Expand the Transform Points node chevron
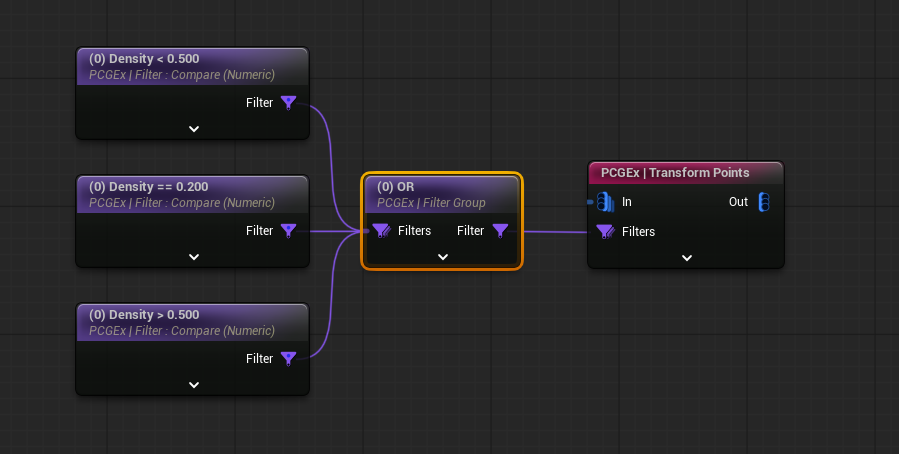 (686, 258)
